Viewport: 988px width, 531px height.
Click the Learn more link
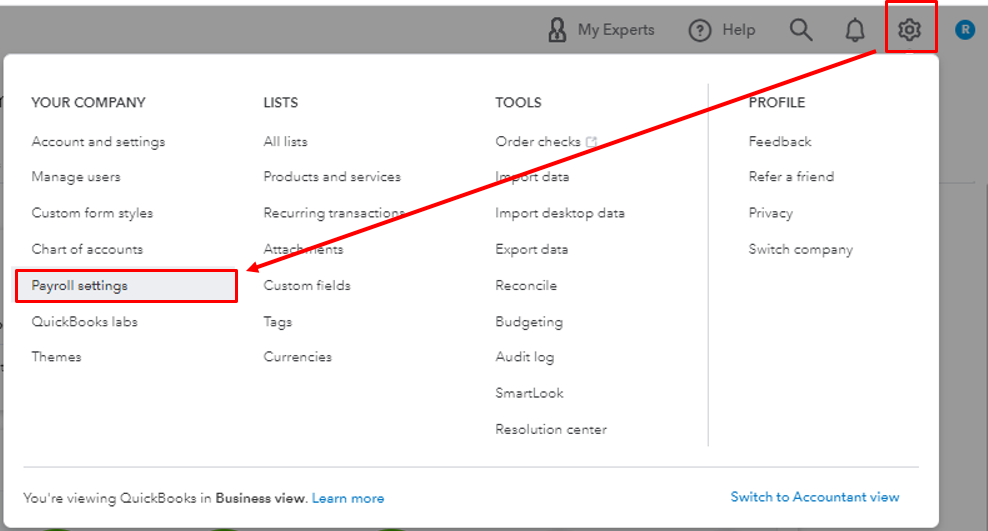click(348, 498)
